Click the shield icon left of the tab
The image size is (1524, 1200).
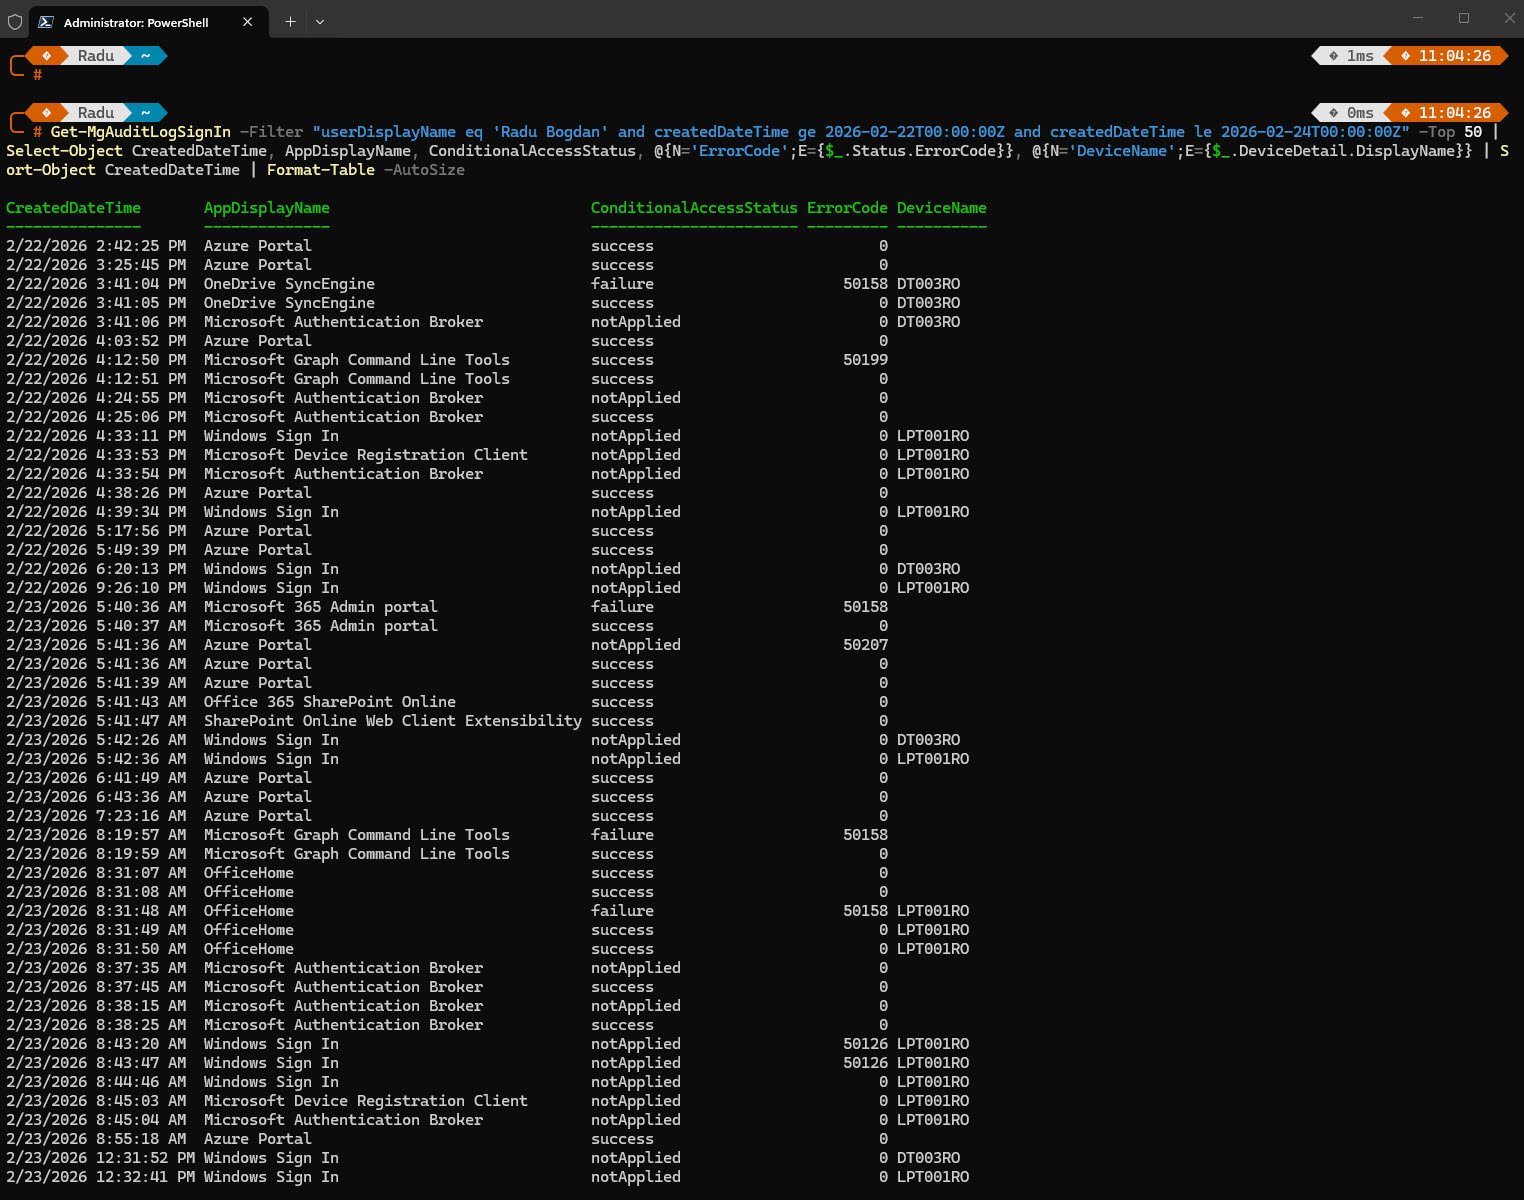[15, 21]
